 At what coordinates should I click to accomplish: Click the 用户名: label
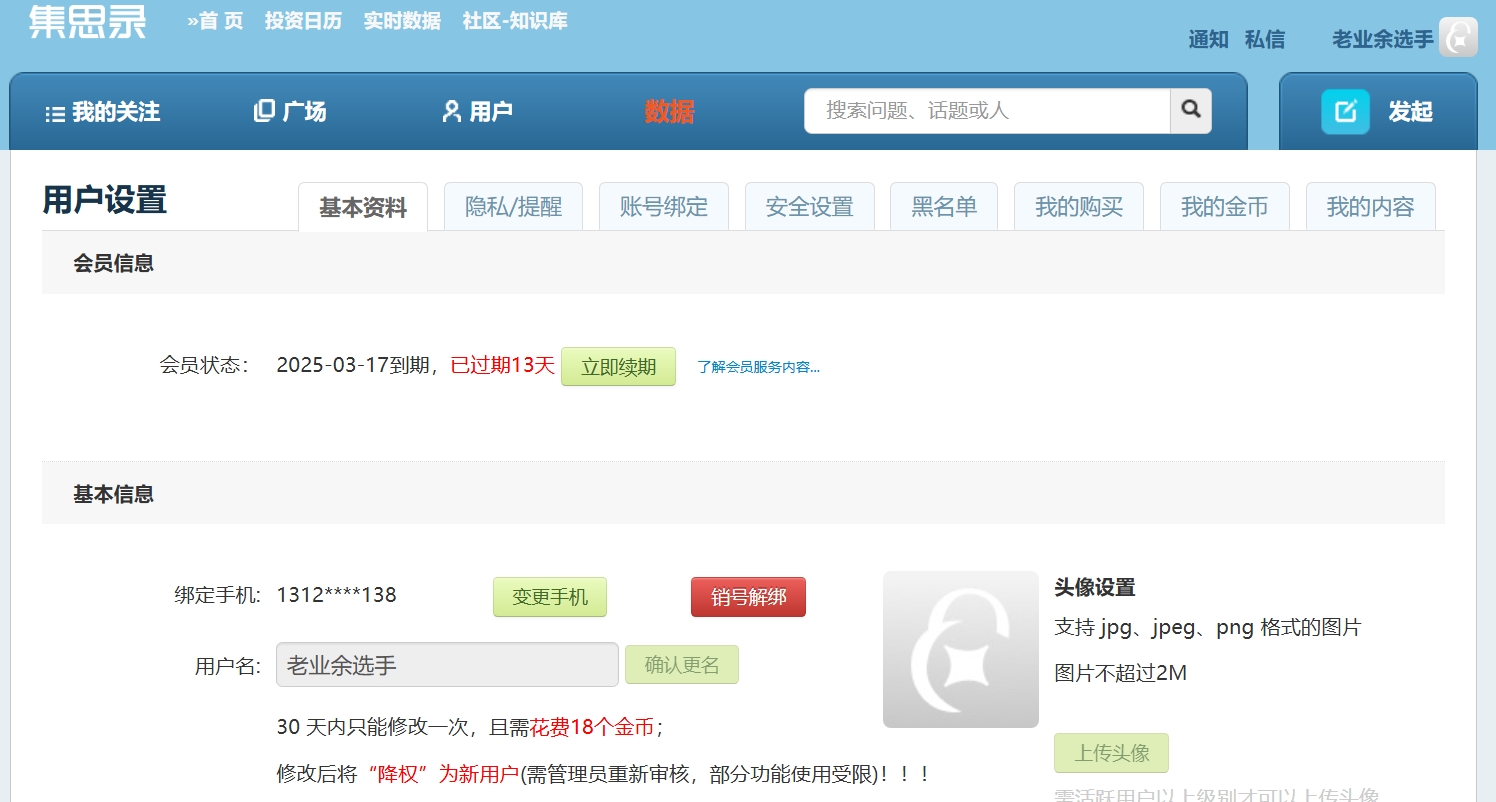[x=228, y=666]
